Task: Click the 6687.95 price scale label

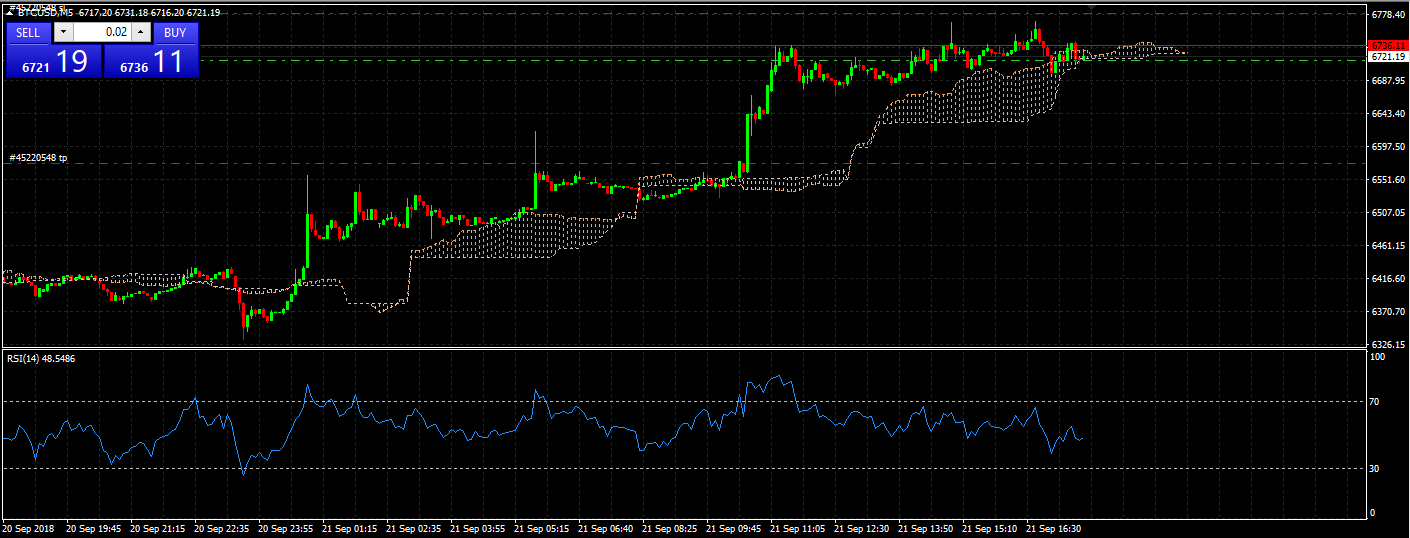Action: click(x=1388, y=80)
